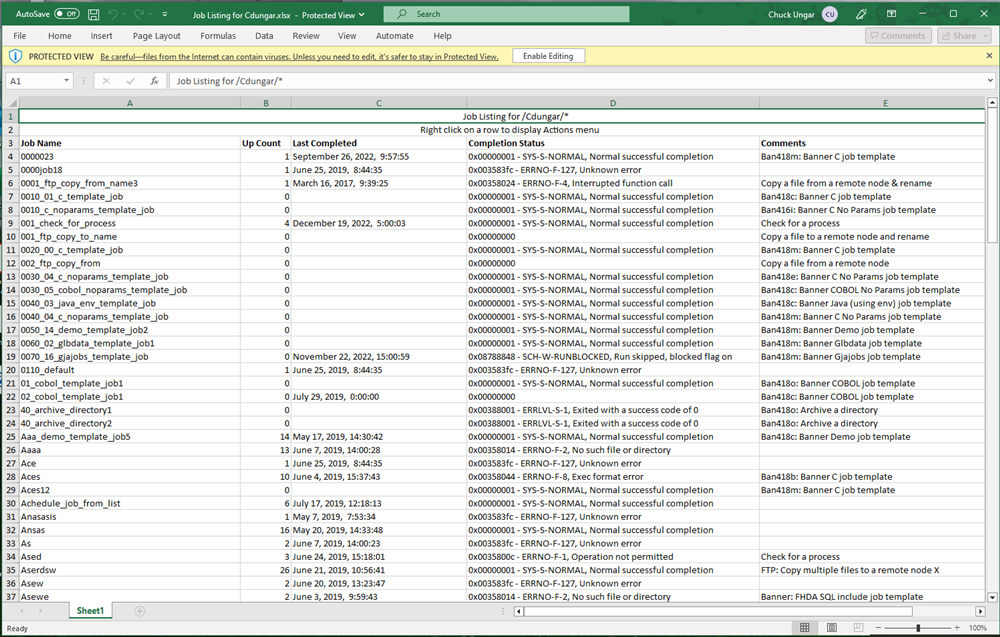Close the Protected View message bar

[x=989, y=57]
